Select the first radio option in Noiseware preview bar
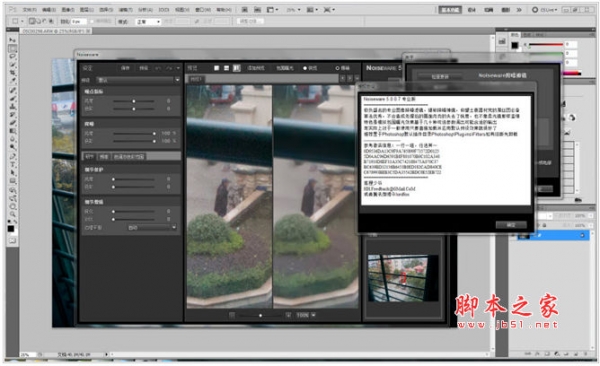The width and height of the screenshot is (600, 366). tap(305, 68)
